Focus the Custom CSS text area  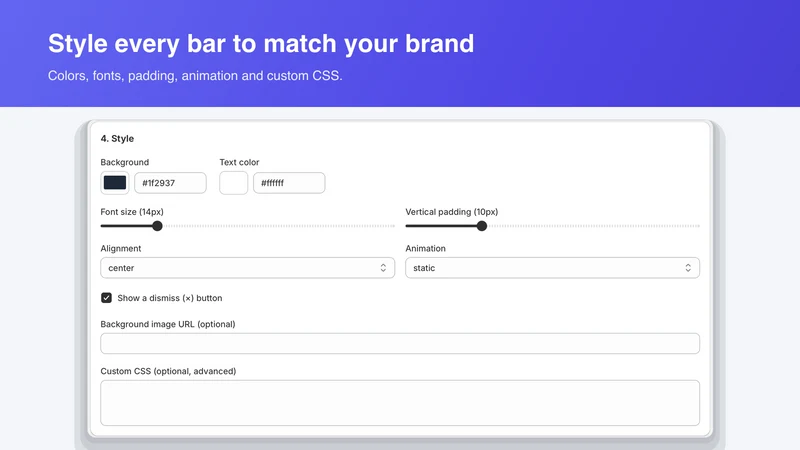click(400, 403)
